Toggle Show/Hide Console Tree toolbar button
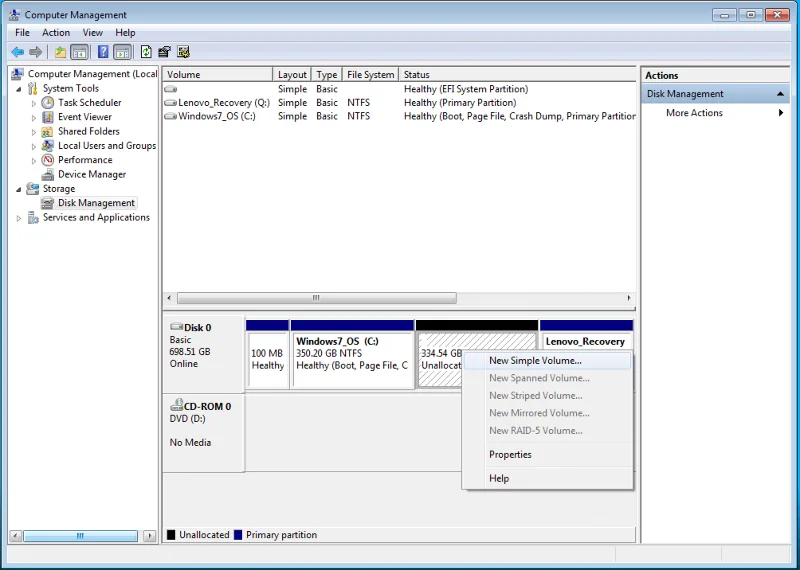The image size is (800, 570). 79,52
